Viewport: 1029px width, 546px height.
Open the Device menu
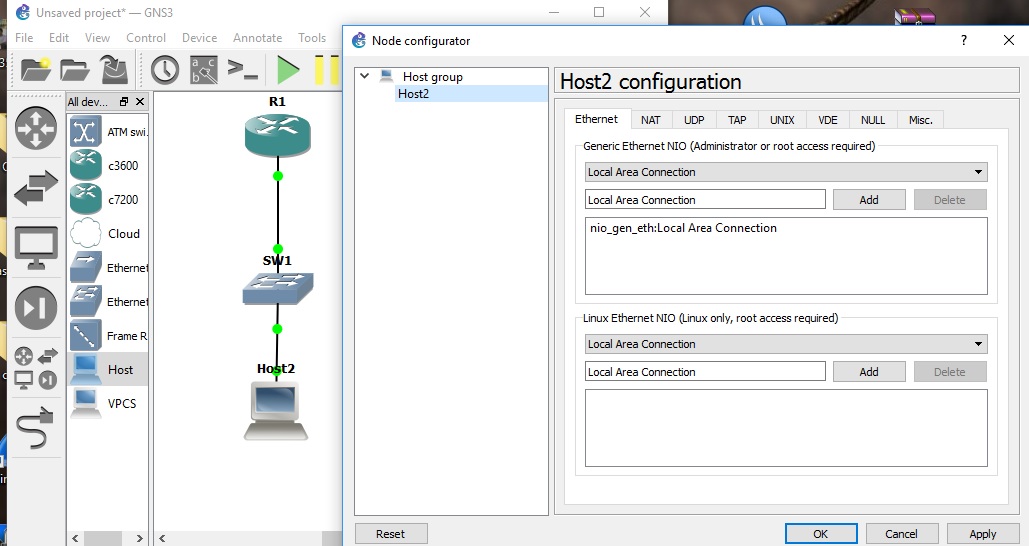click(x=200, y=37)
